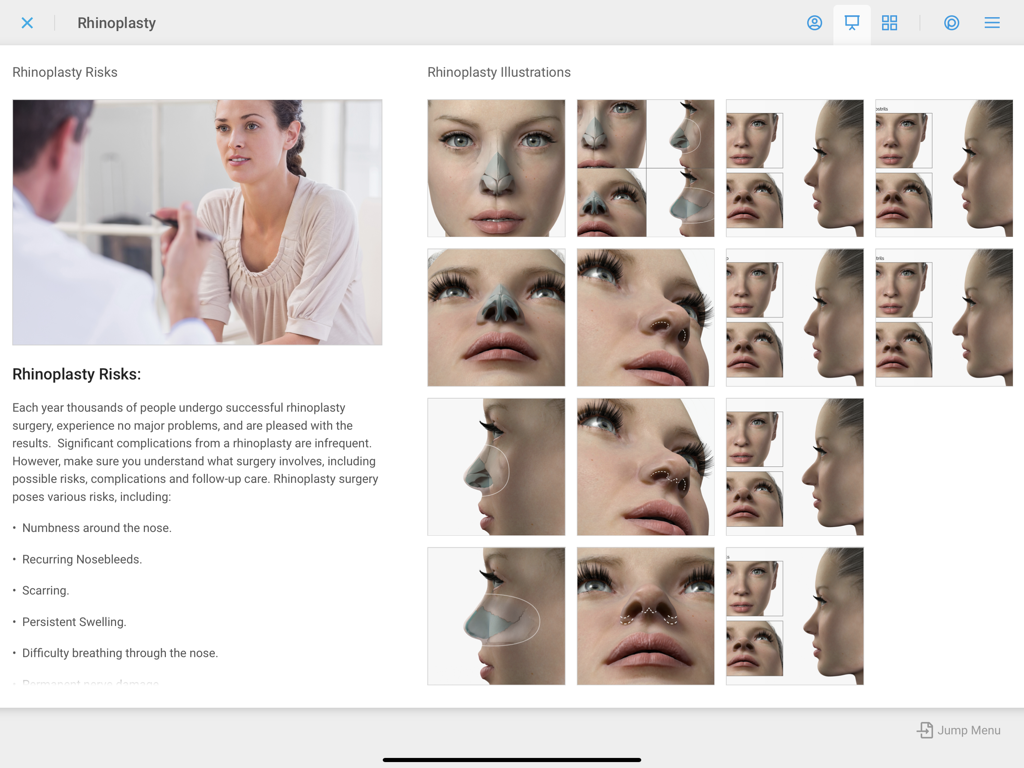
Task: Click the X close icon top left
Action: point(27,22)
